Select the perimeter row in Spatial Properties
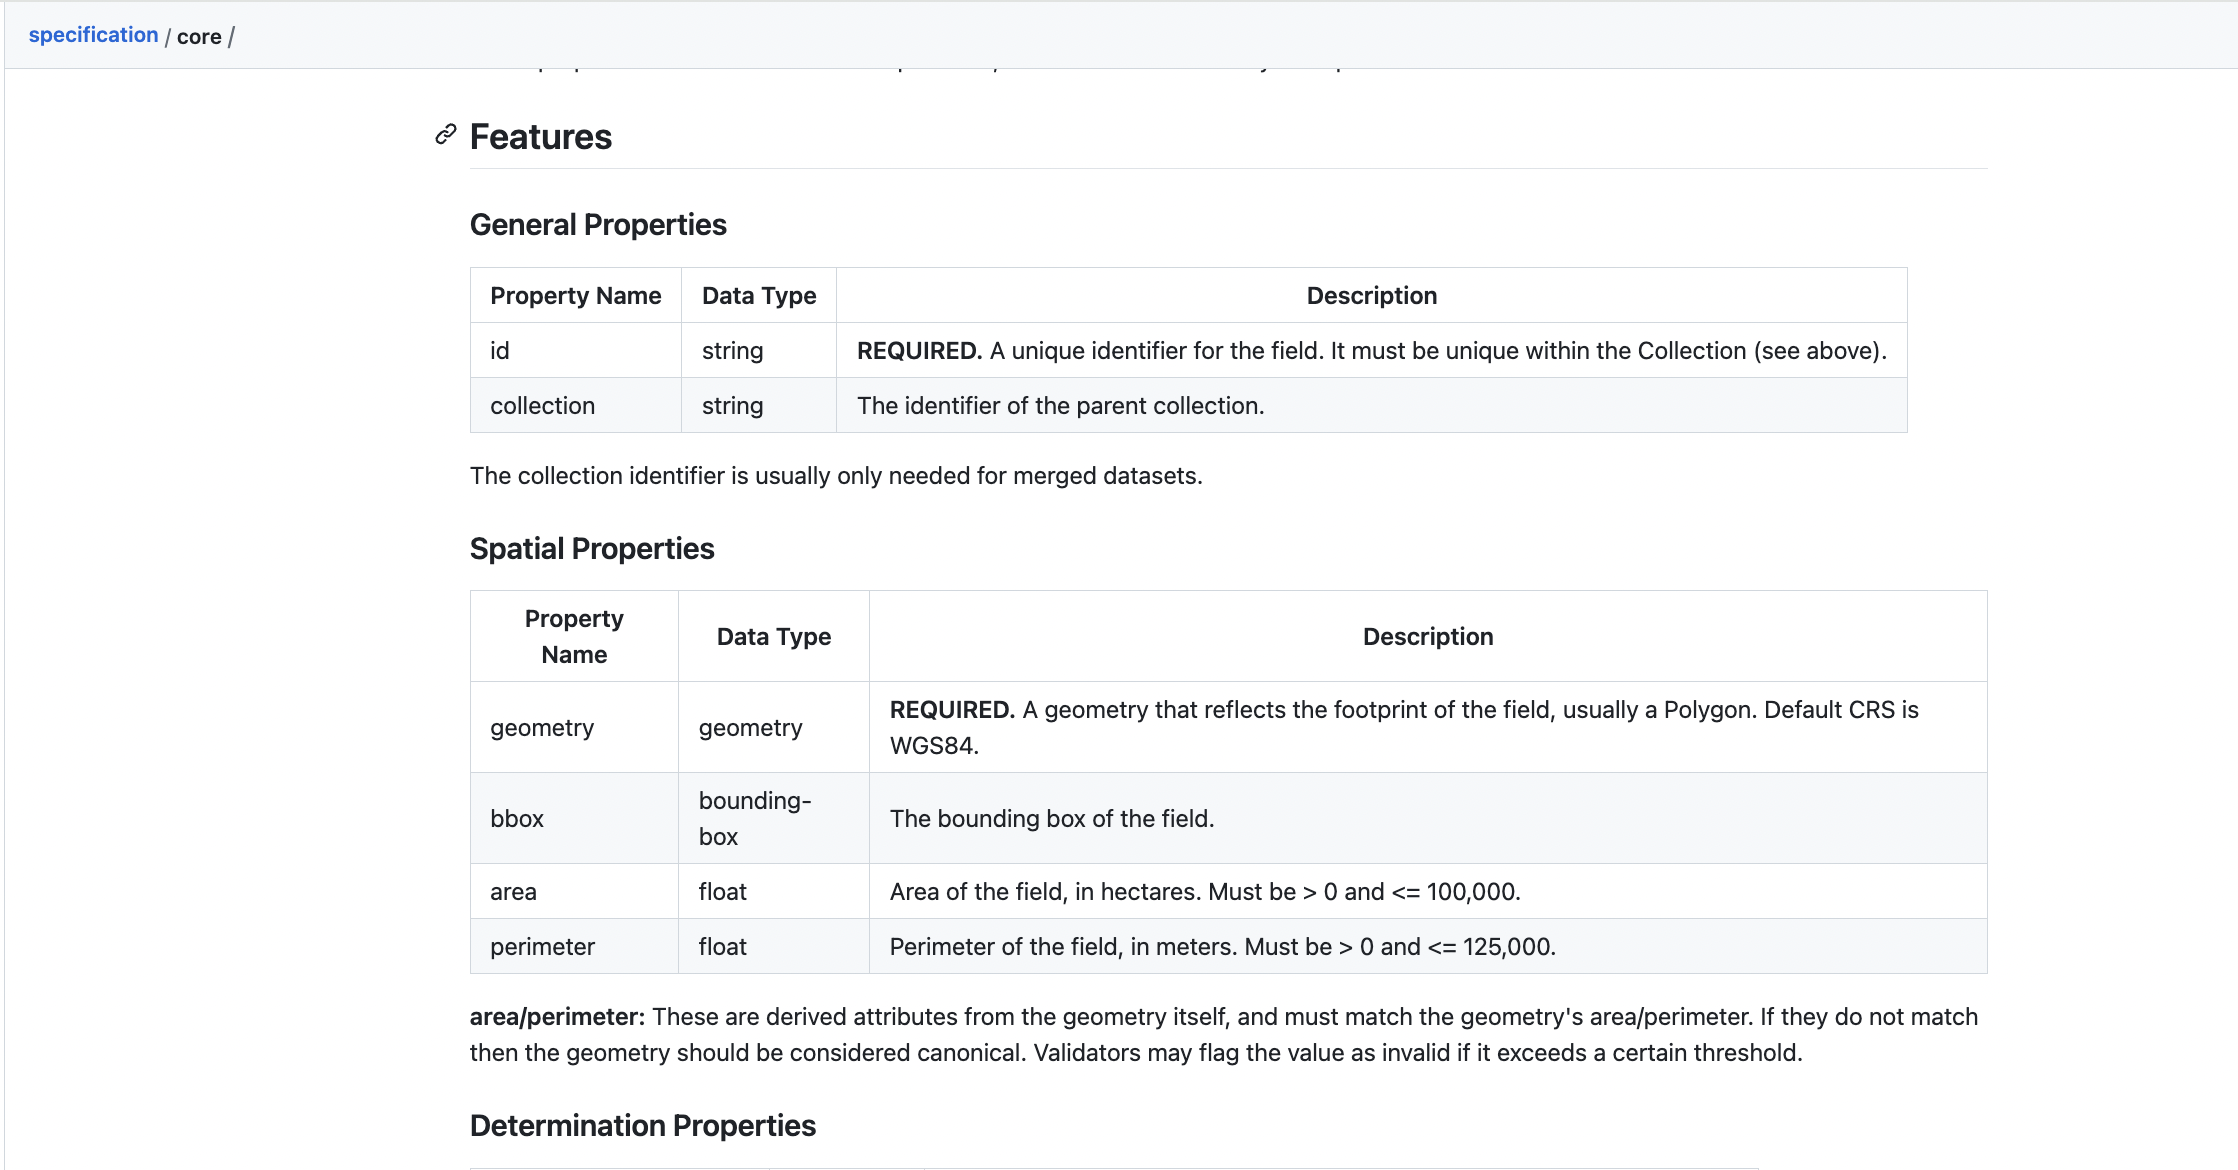This screenshot has width=2238, height=1170. click(542, 946)
